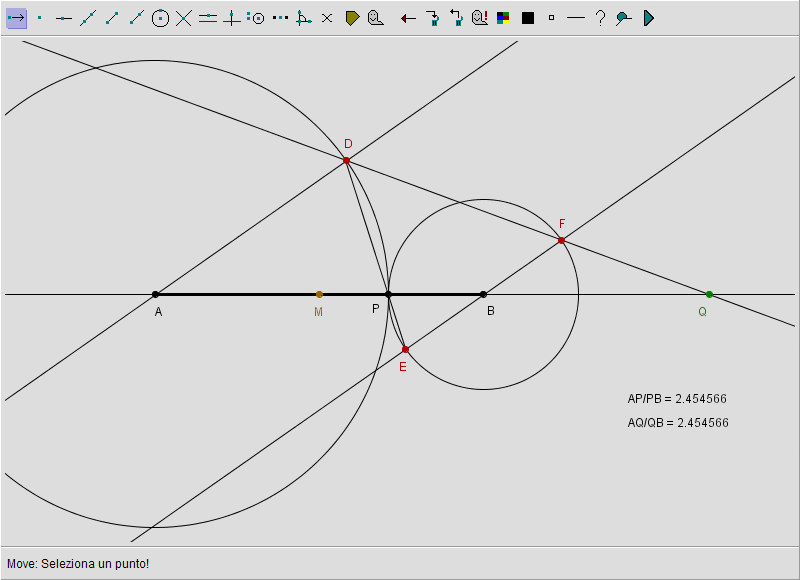Change the point shape via small square icon
The image size is (800, 580).
(551, 18)
